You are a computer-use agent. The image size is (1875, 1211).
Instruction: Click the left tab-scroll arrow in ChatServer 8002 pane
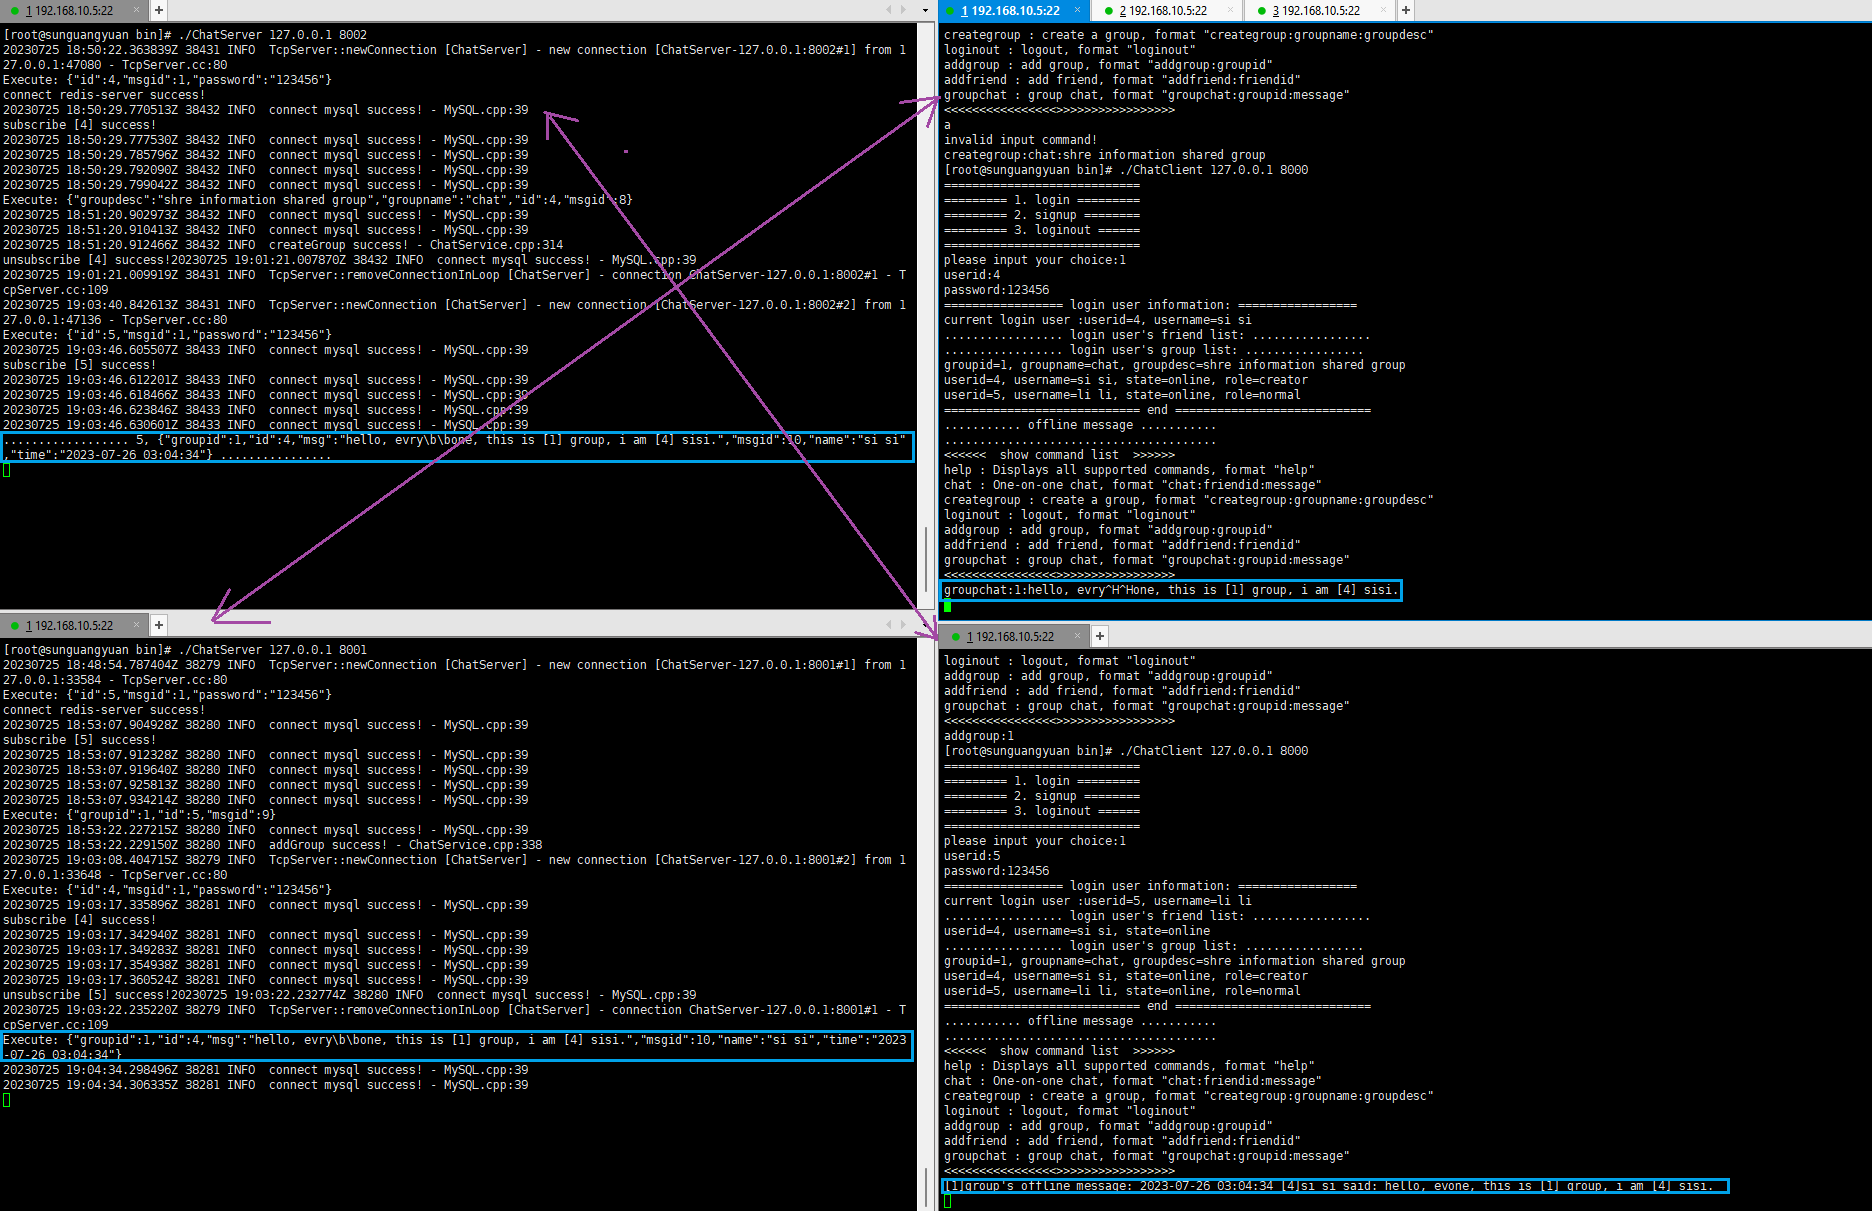pyautogui.click(x=888, y=10)
